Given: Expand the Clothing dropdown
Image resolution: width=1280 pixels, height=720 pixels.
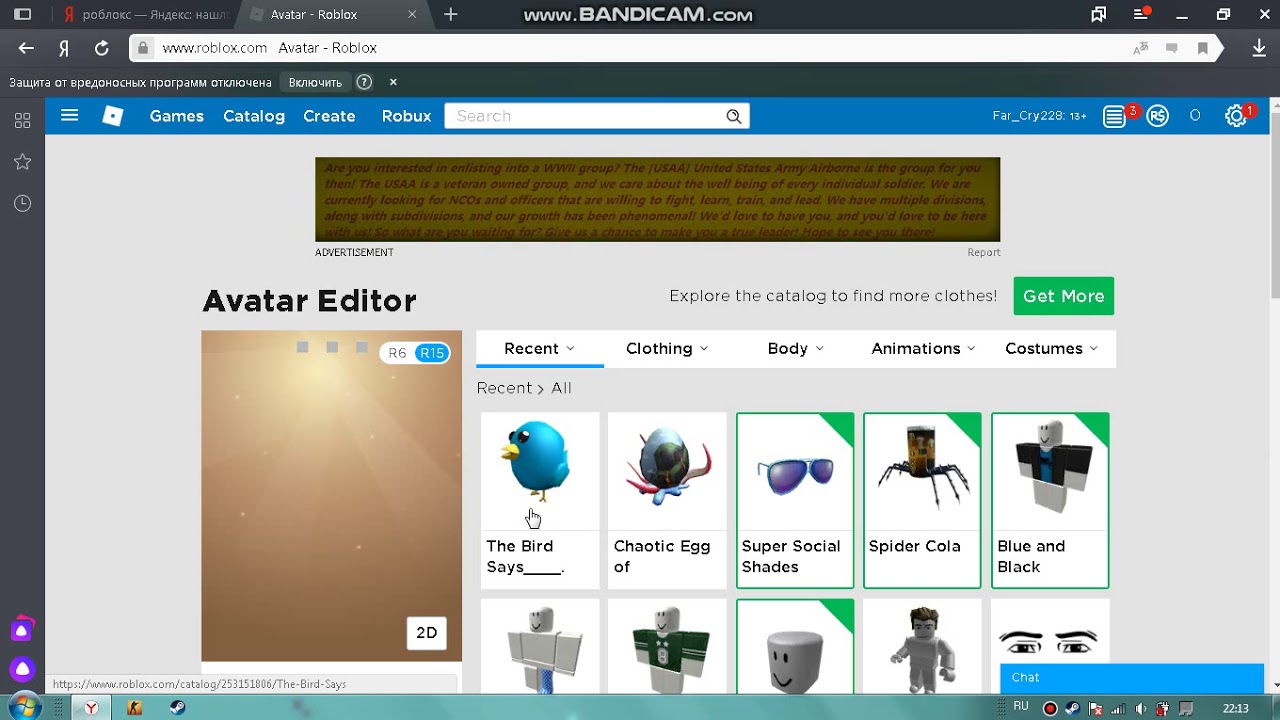Looking at the screenshot, I should (667, 348).
